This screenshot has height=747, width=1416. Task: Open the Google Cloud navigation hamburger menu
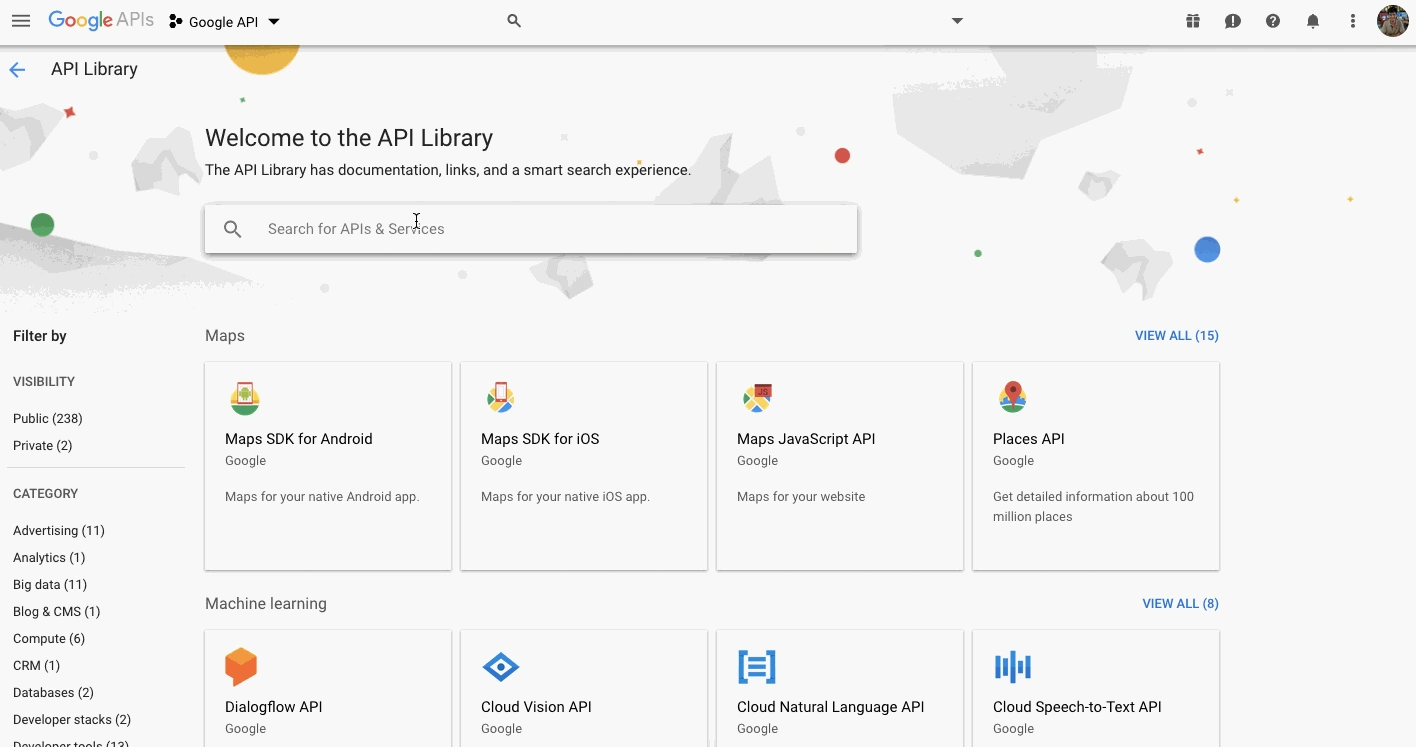pos(21,20)
